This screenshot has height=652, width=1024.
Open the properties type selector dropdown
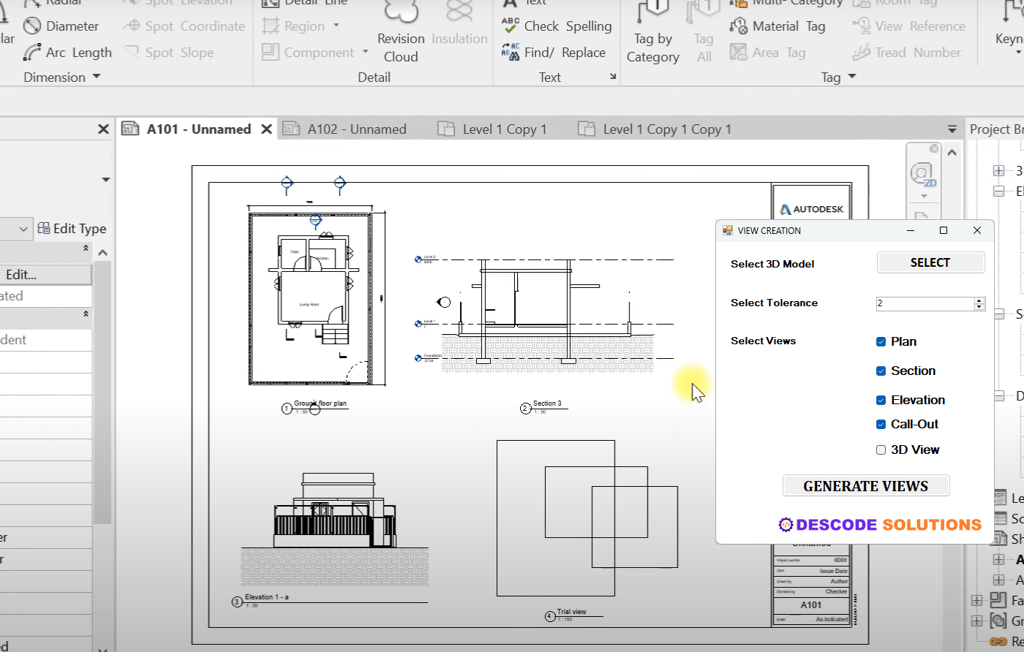(24, 229)
